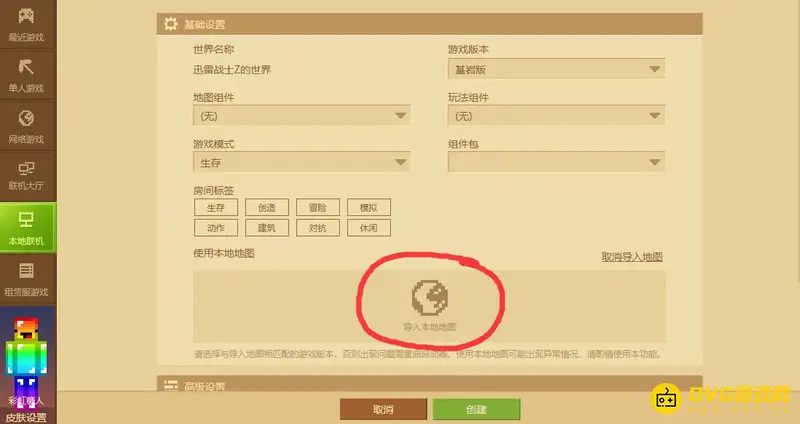Open the 游戏版本 dropdown showing 基岩版

click(x=557, y=69)
